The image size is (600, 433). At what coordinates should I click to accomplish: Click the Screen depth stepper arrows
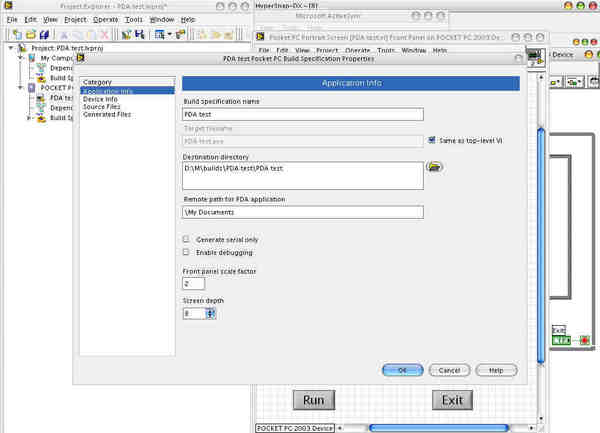(x=210, y=314)
